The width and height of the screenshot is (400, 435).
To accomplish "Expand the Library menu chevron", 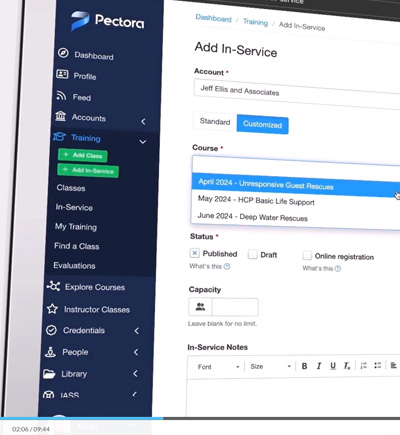I will 135,373.
